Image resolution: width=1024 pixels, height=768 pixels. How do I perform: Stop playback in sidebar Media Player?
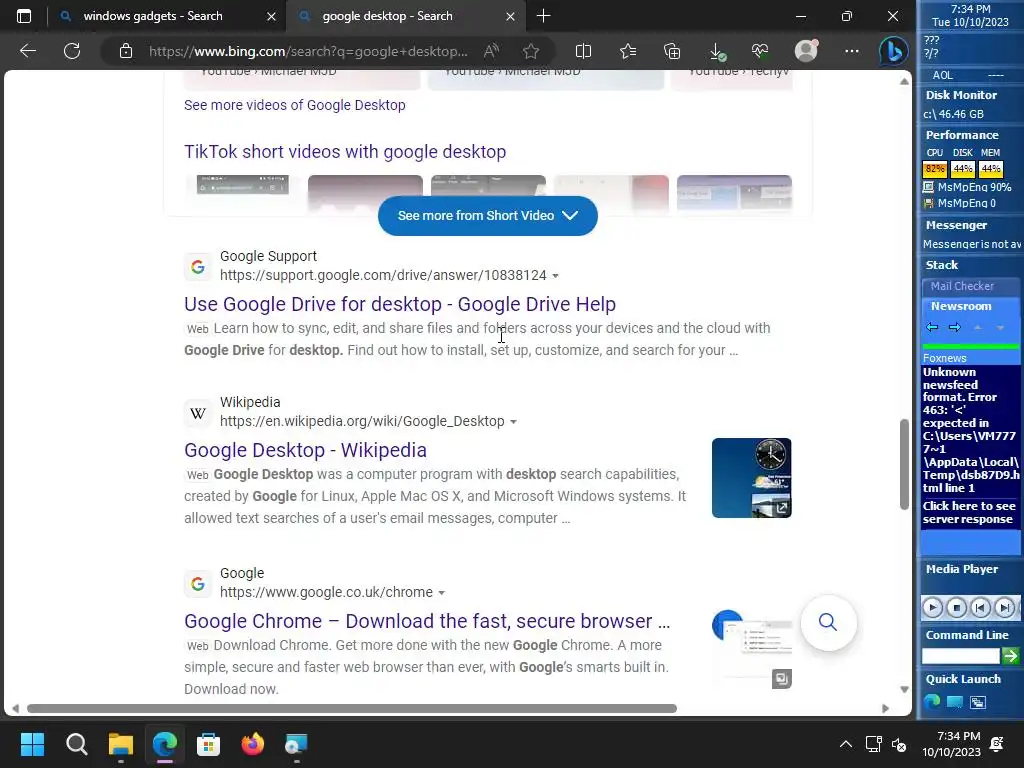click(957, 608)
